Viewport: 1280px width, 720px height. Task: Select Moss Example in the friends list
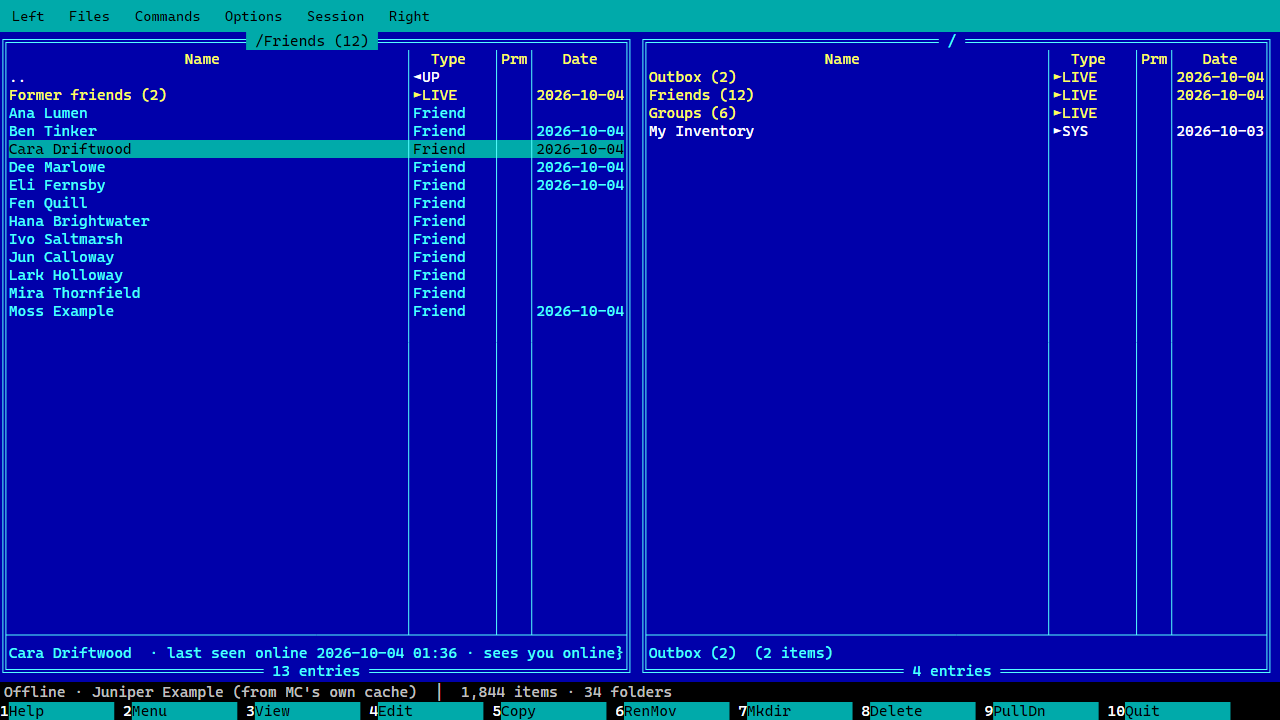tap(316, 311)
